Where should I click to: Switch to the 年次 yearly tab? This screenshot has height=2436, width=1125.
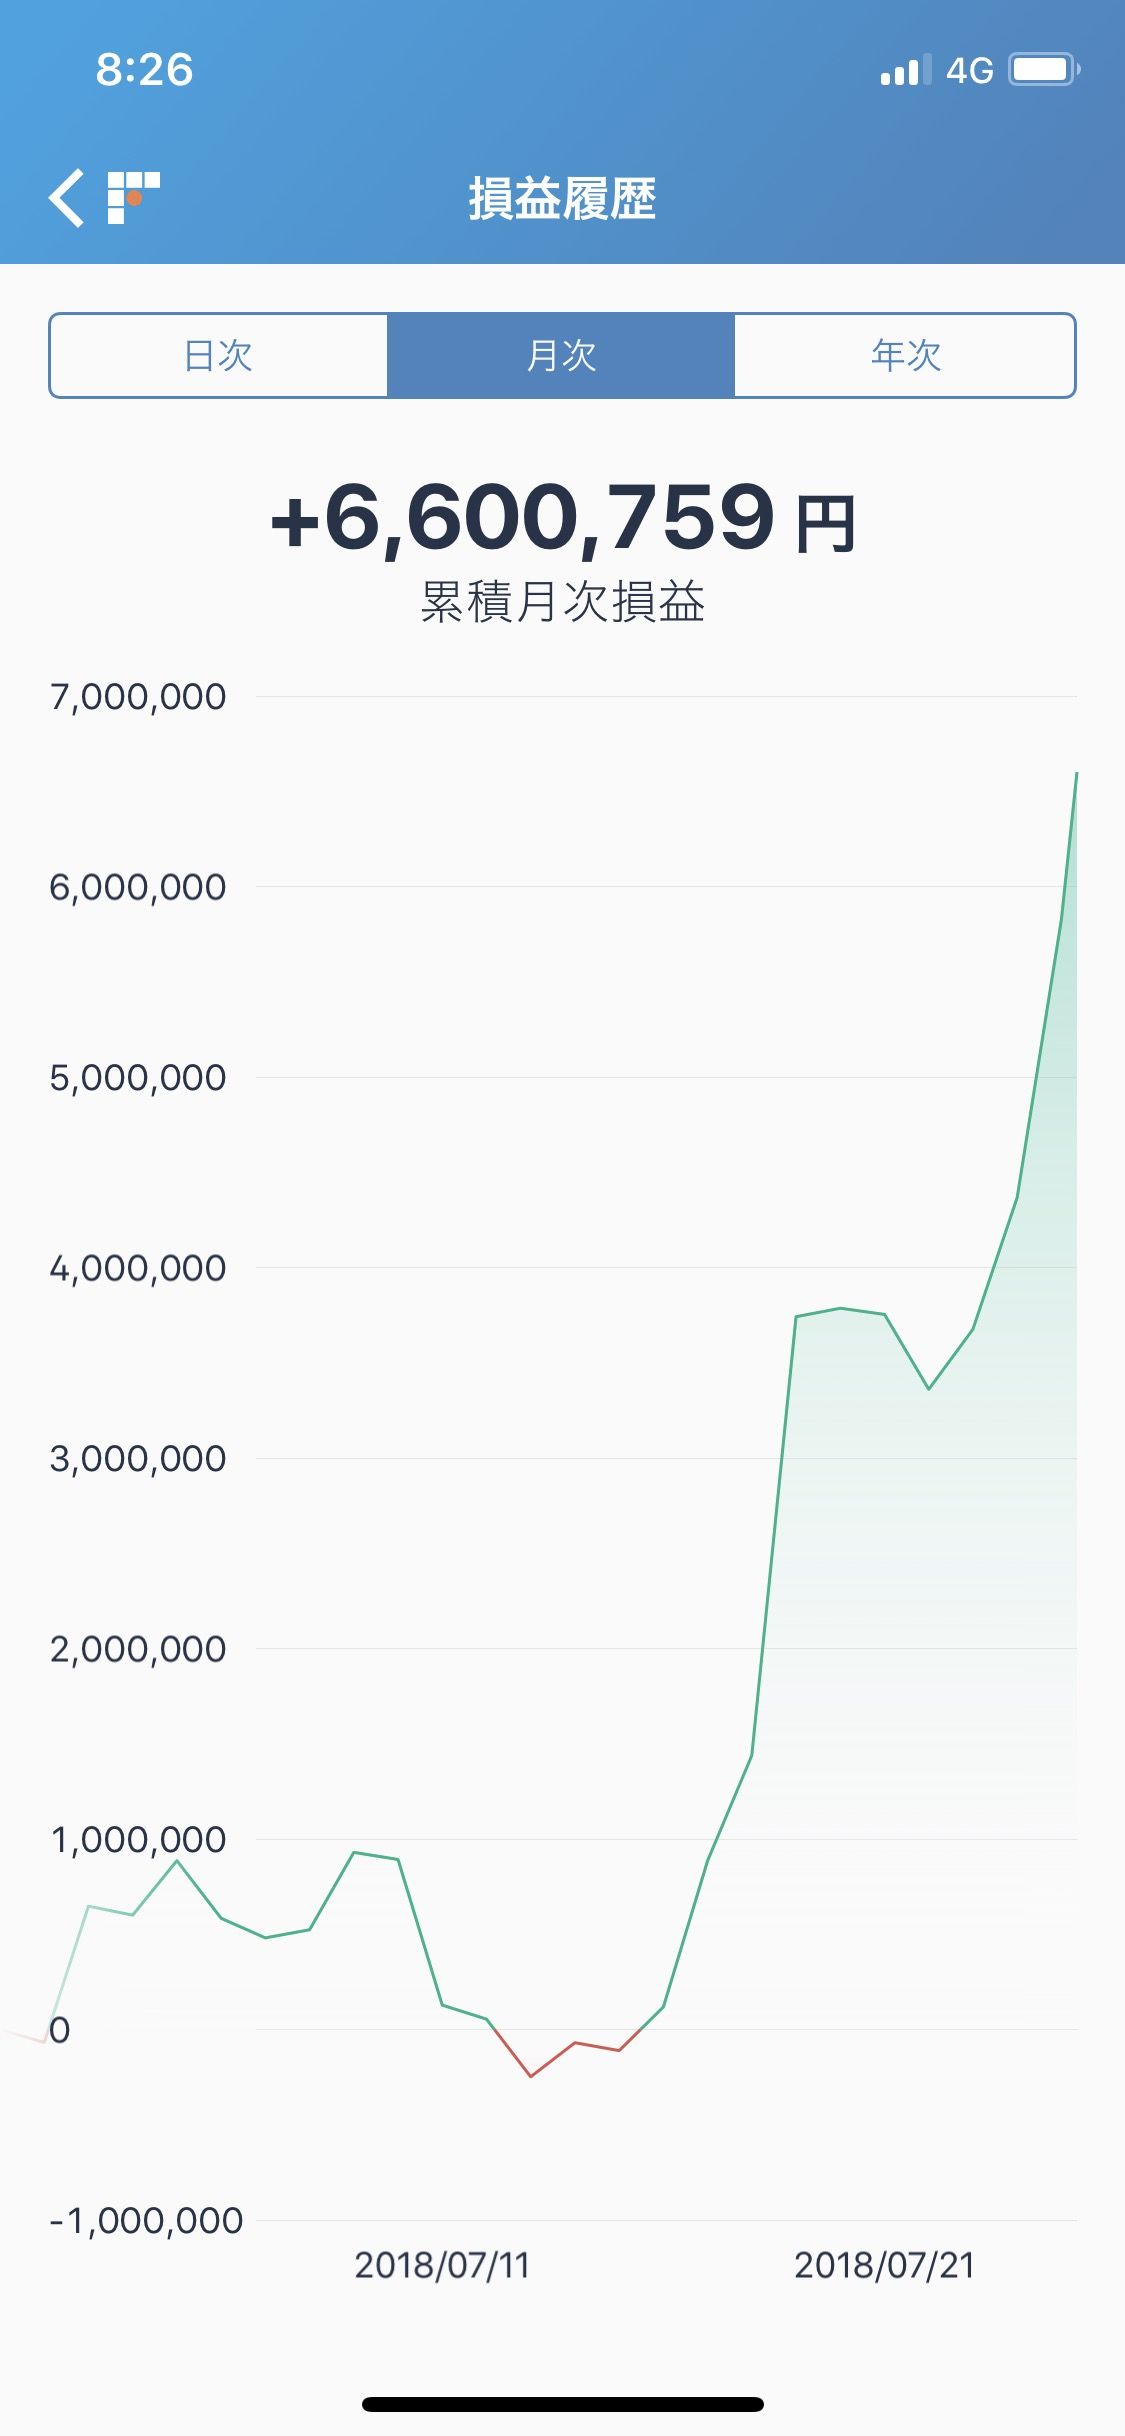(905, 355)
